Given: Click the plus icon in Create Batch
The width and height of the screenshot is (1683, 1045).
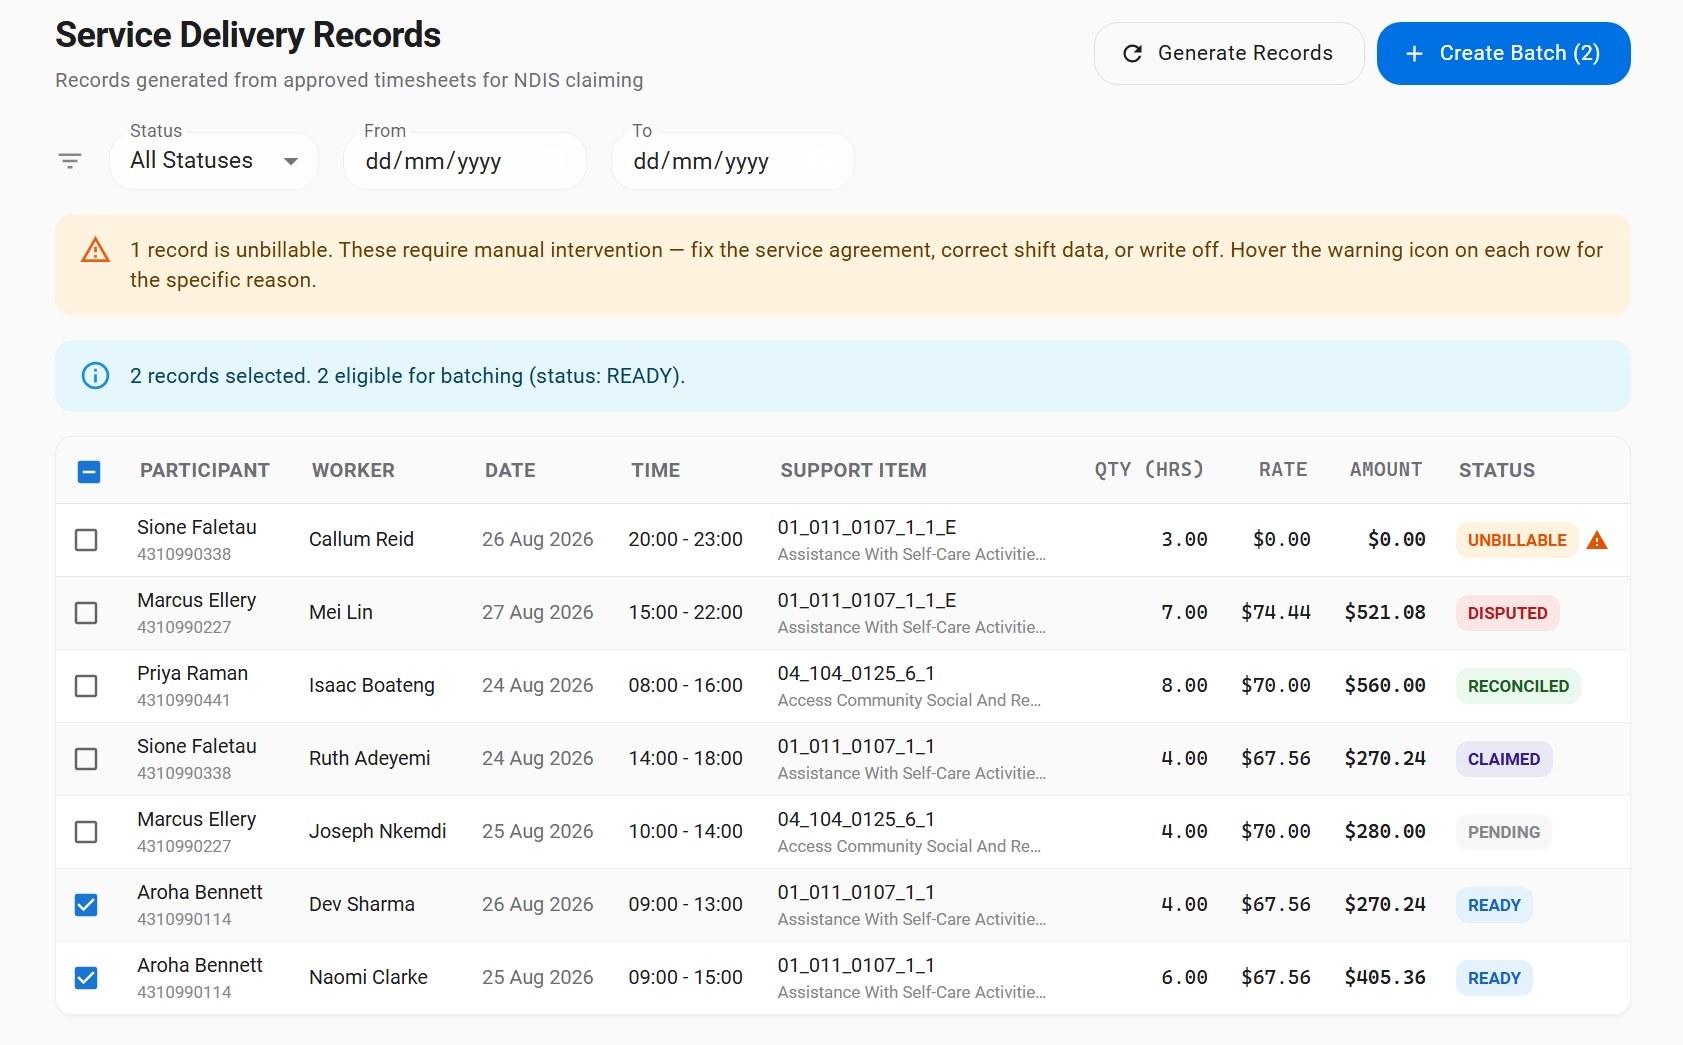Looking at the screenshot, I should pyautogui.click(x=1414, y=54).
